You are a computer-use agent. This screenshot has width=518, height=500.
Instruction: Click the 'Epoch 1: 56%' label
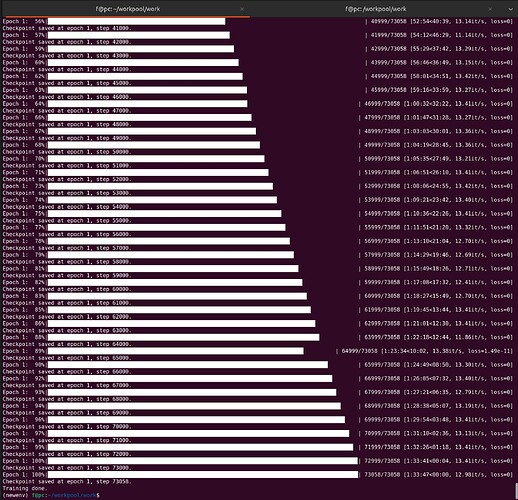[x=25, y=21]
